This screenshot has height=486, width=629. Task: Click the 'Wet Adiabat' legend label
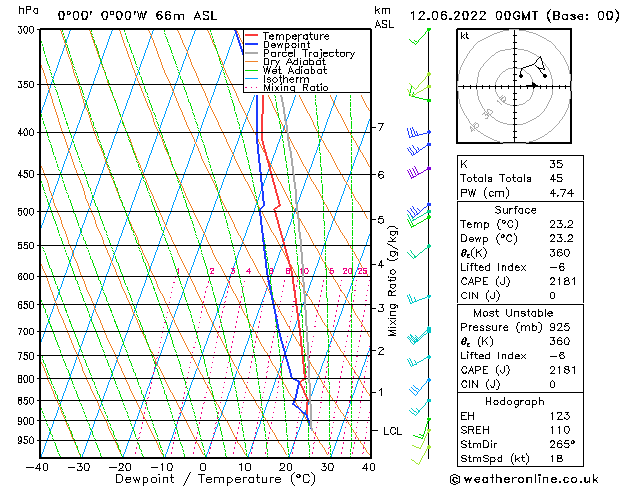click(294, 71)
